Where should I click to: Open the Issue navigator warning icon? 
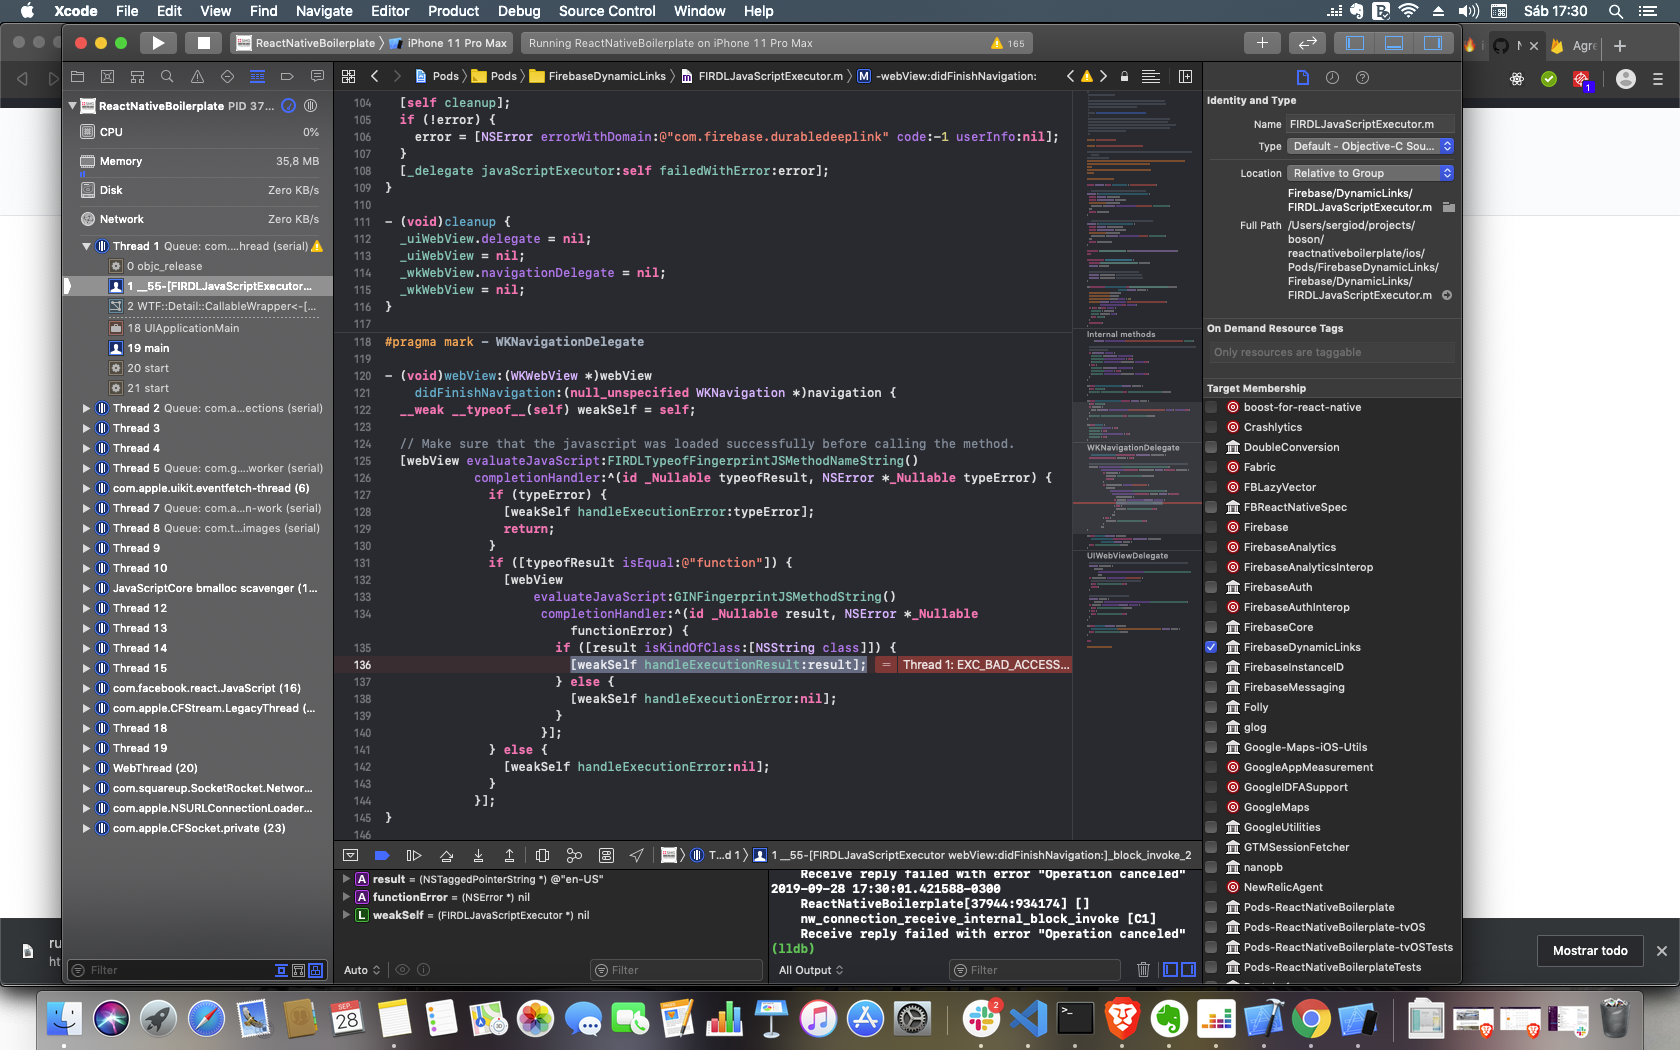coord(197,77)
